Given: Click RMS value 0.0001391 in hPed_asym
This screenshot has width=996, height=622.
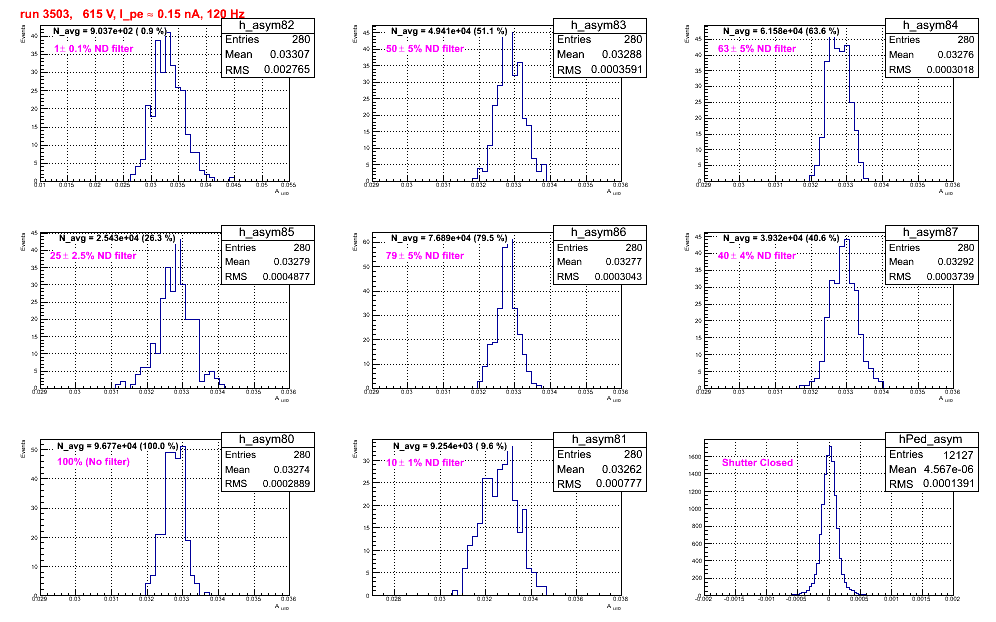Looking at the screenshot, I should pos(948,484).
